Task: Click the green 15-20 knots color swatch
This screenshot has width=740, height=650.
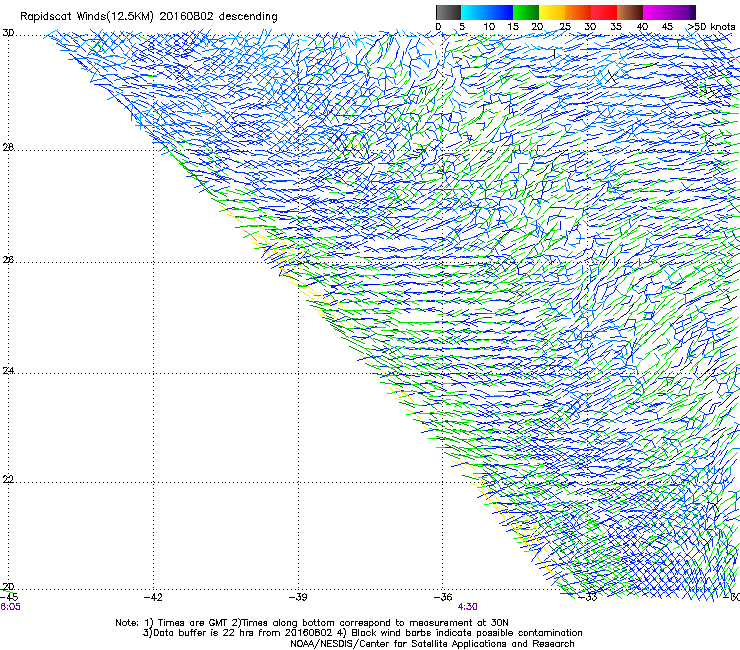Action: (x=526, y=12)
